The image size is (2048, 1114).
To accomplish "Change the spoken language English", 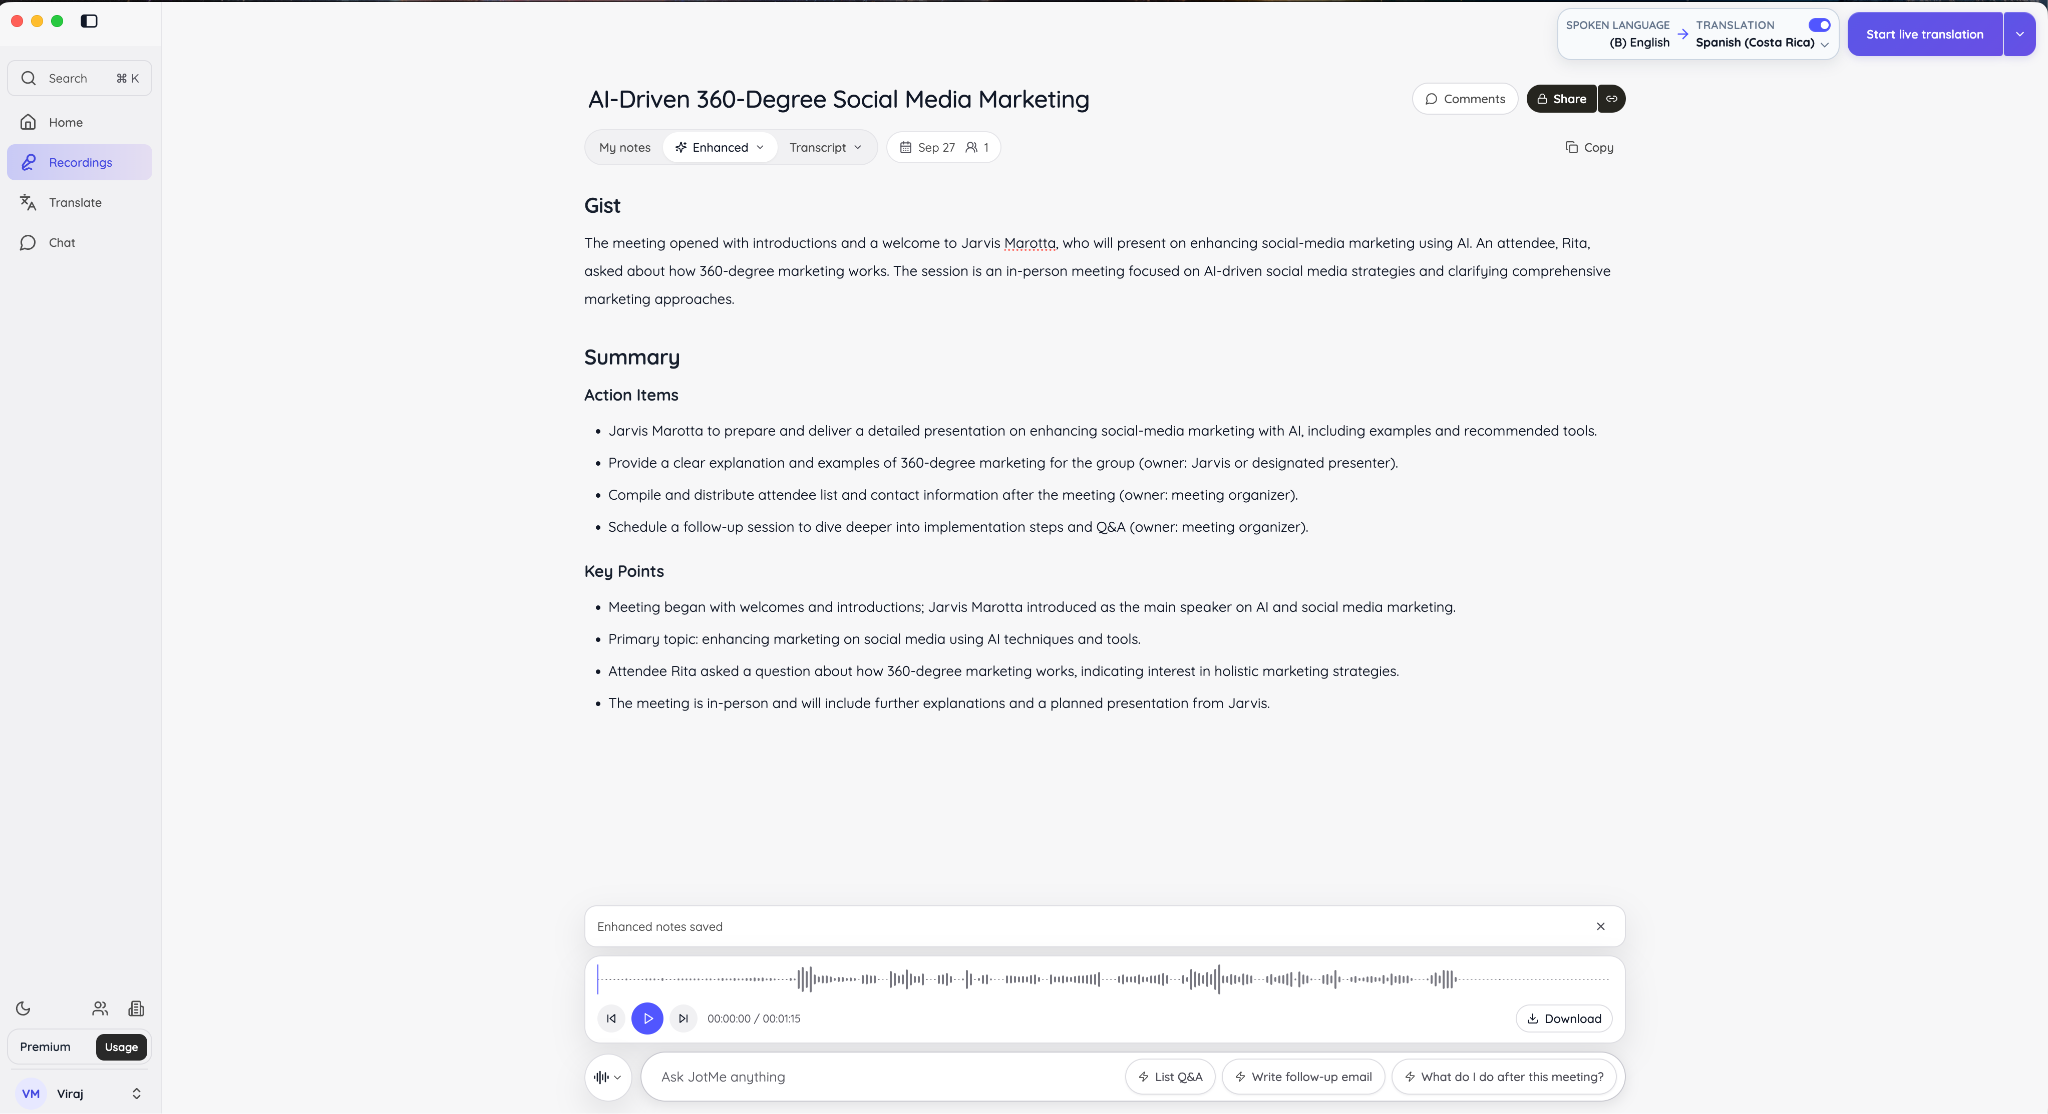I will pos(1639,42).
